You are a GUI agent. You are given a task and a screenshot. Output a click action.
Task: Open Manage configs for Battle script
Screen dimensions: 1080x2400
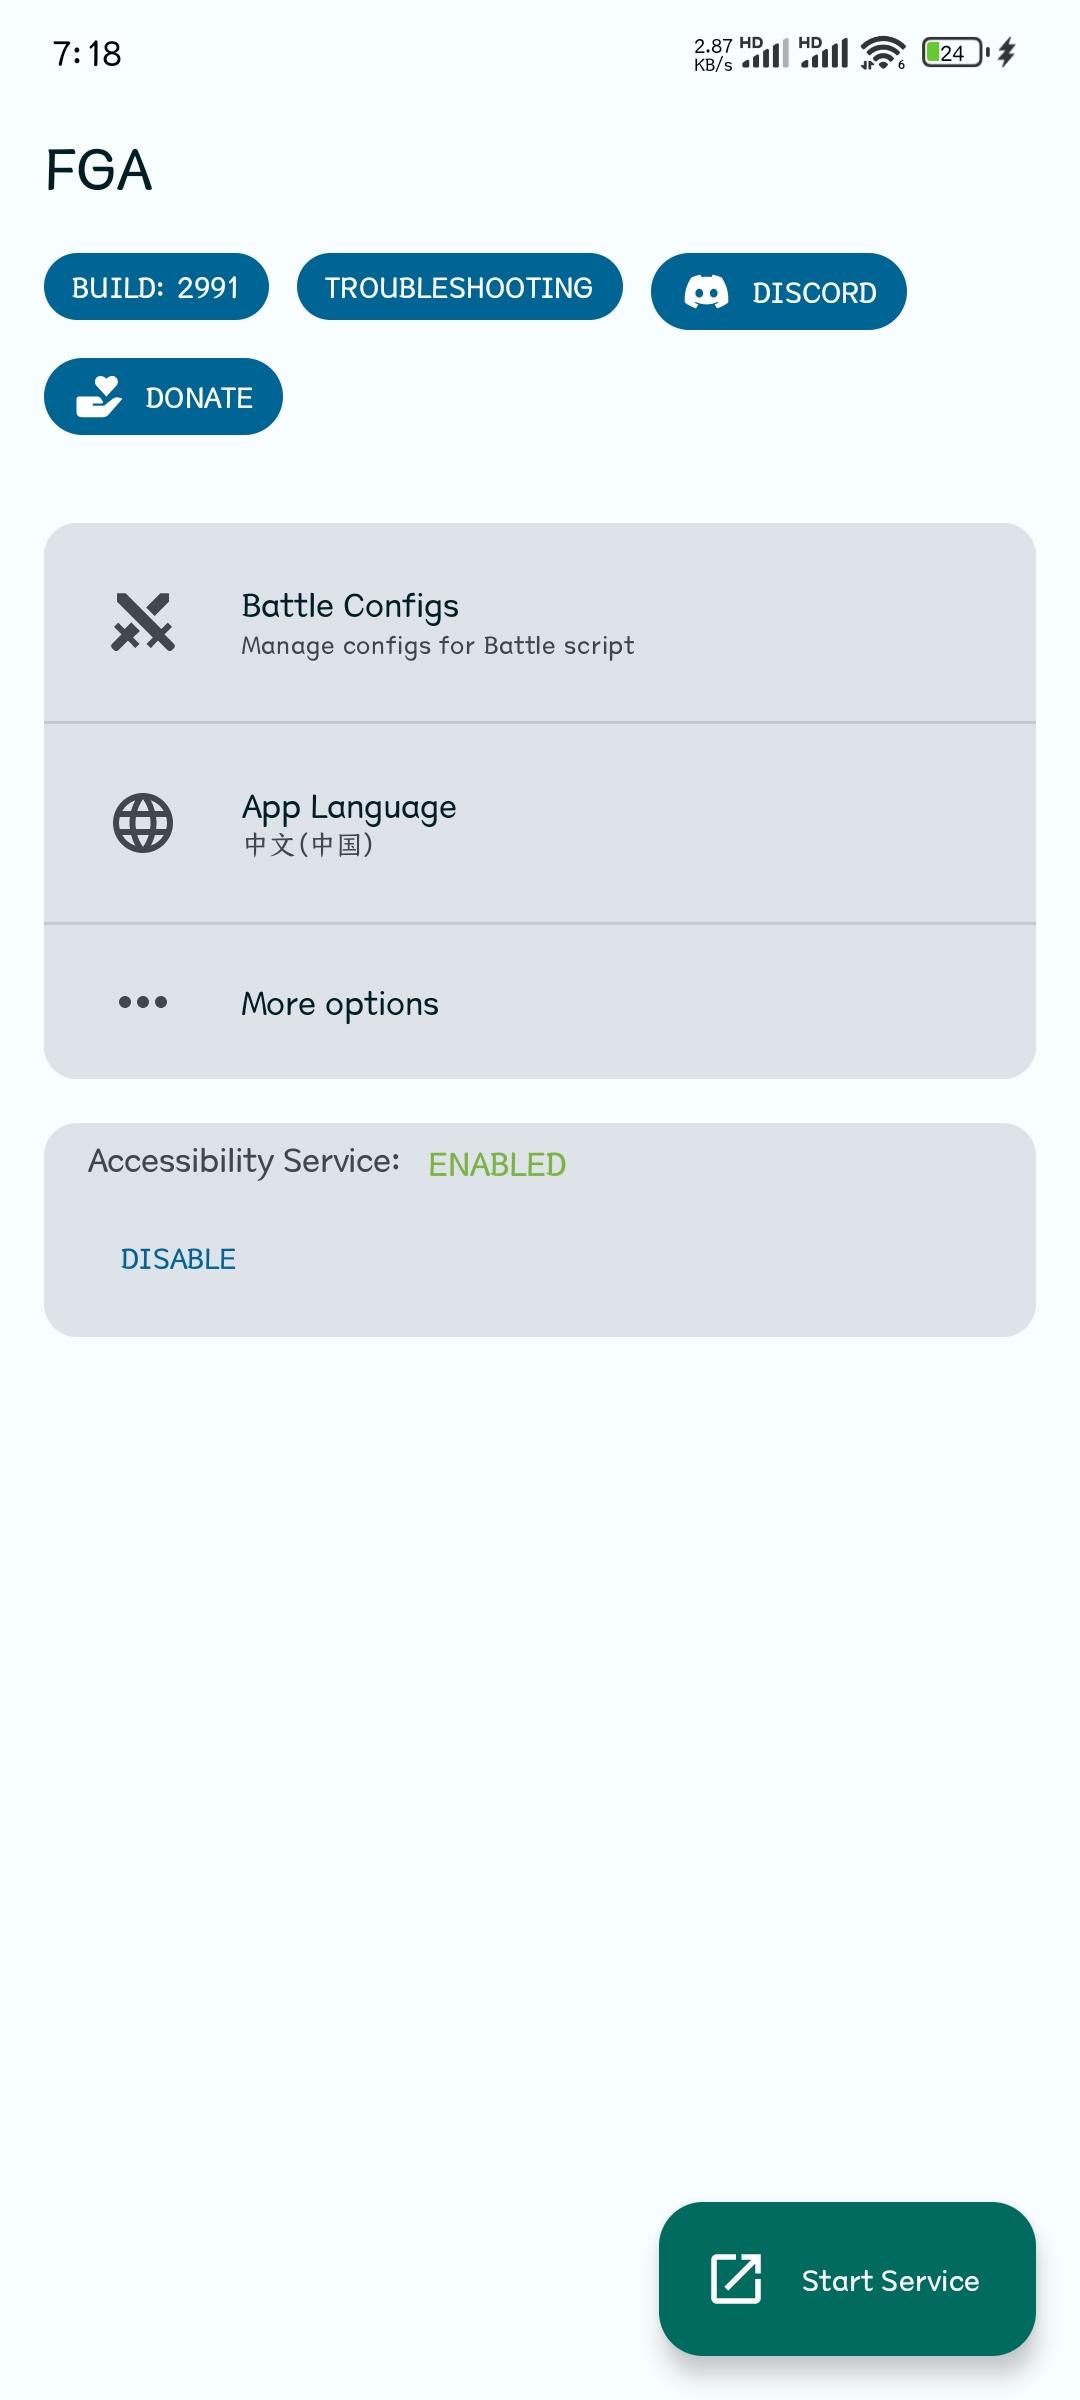point(437,646)
